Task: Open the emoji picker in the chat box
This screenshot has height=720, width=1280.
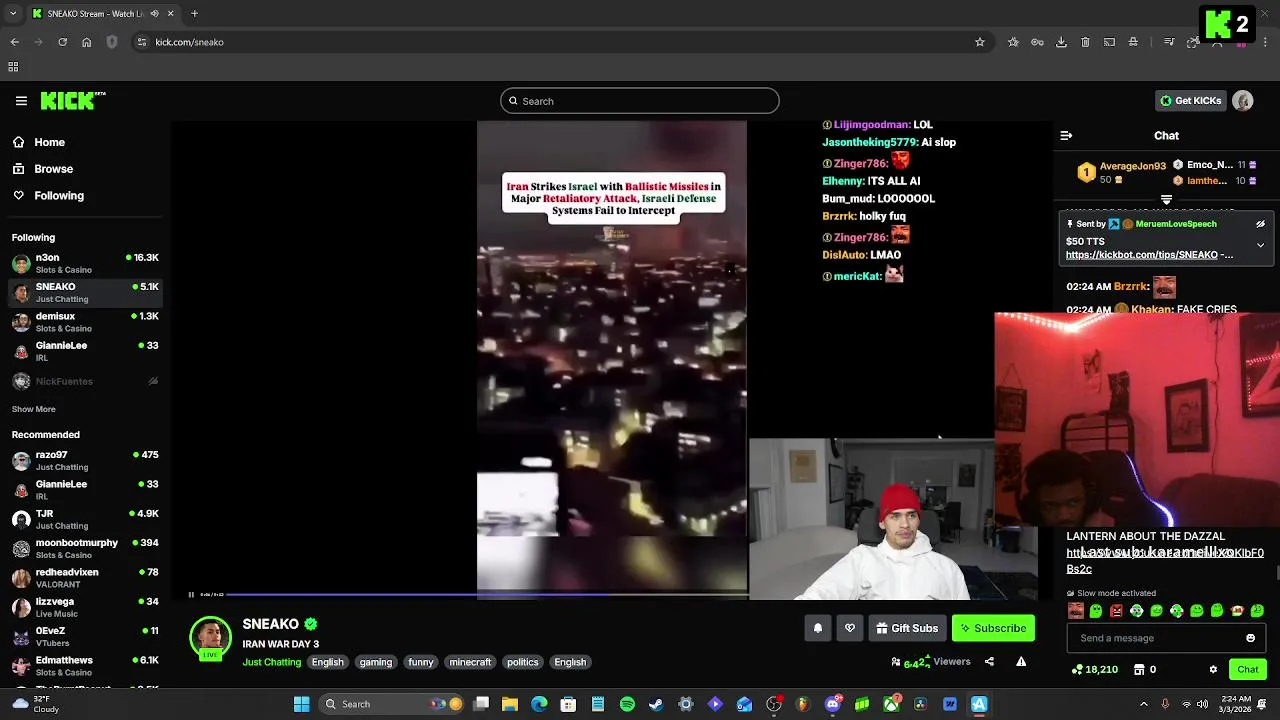Action: (x=1250, y=638)
